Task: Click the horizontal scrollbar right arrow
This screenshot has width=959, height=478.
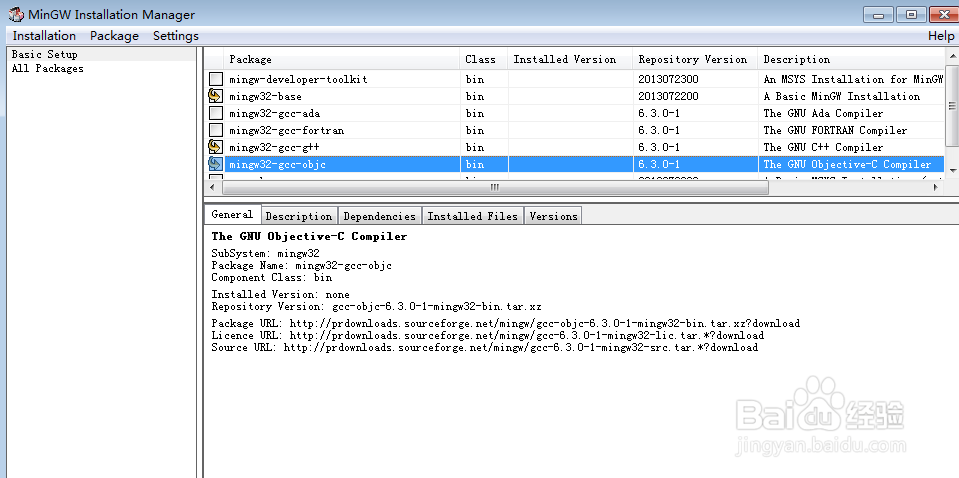Action: (936, 188)
